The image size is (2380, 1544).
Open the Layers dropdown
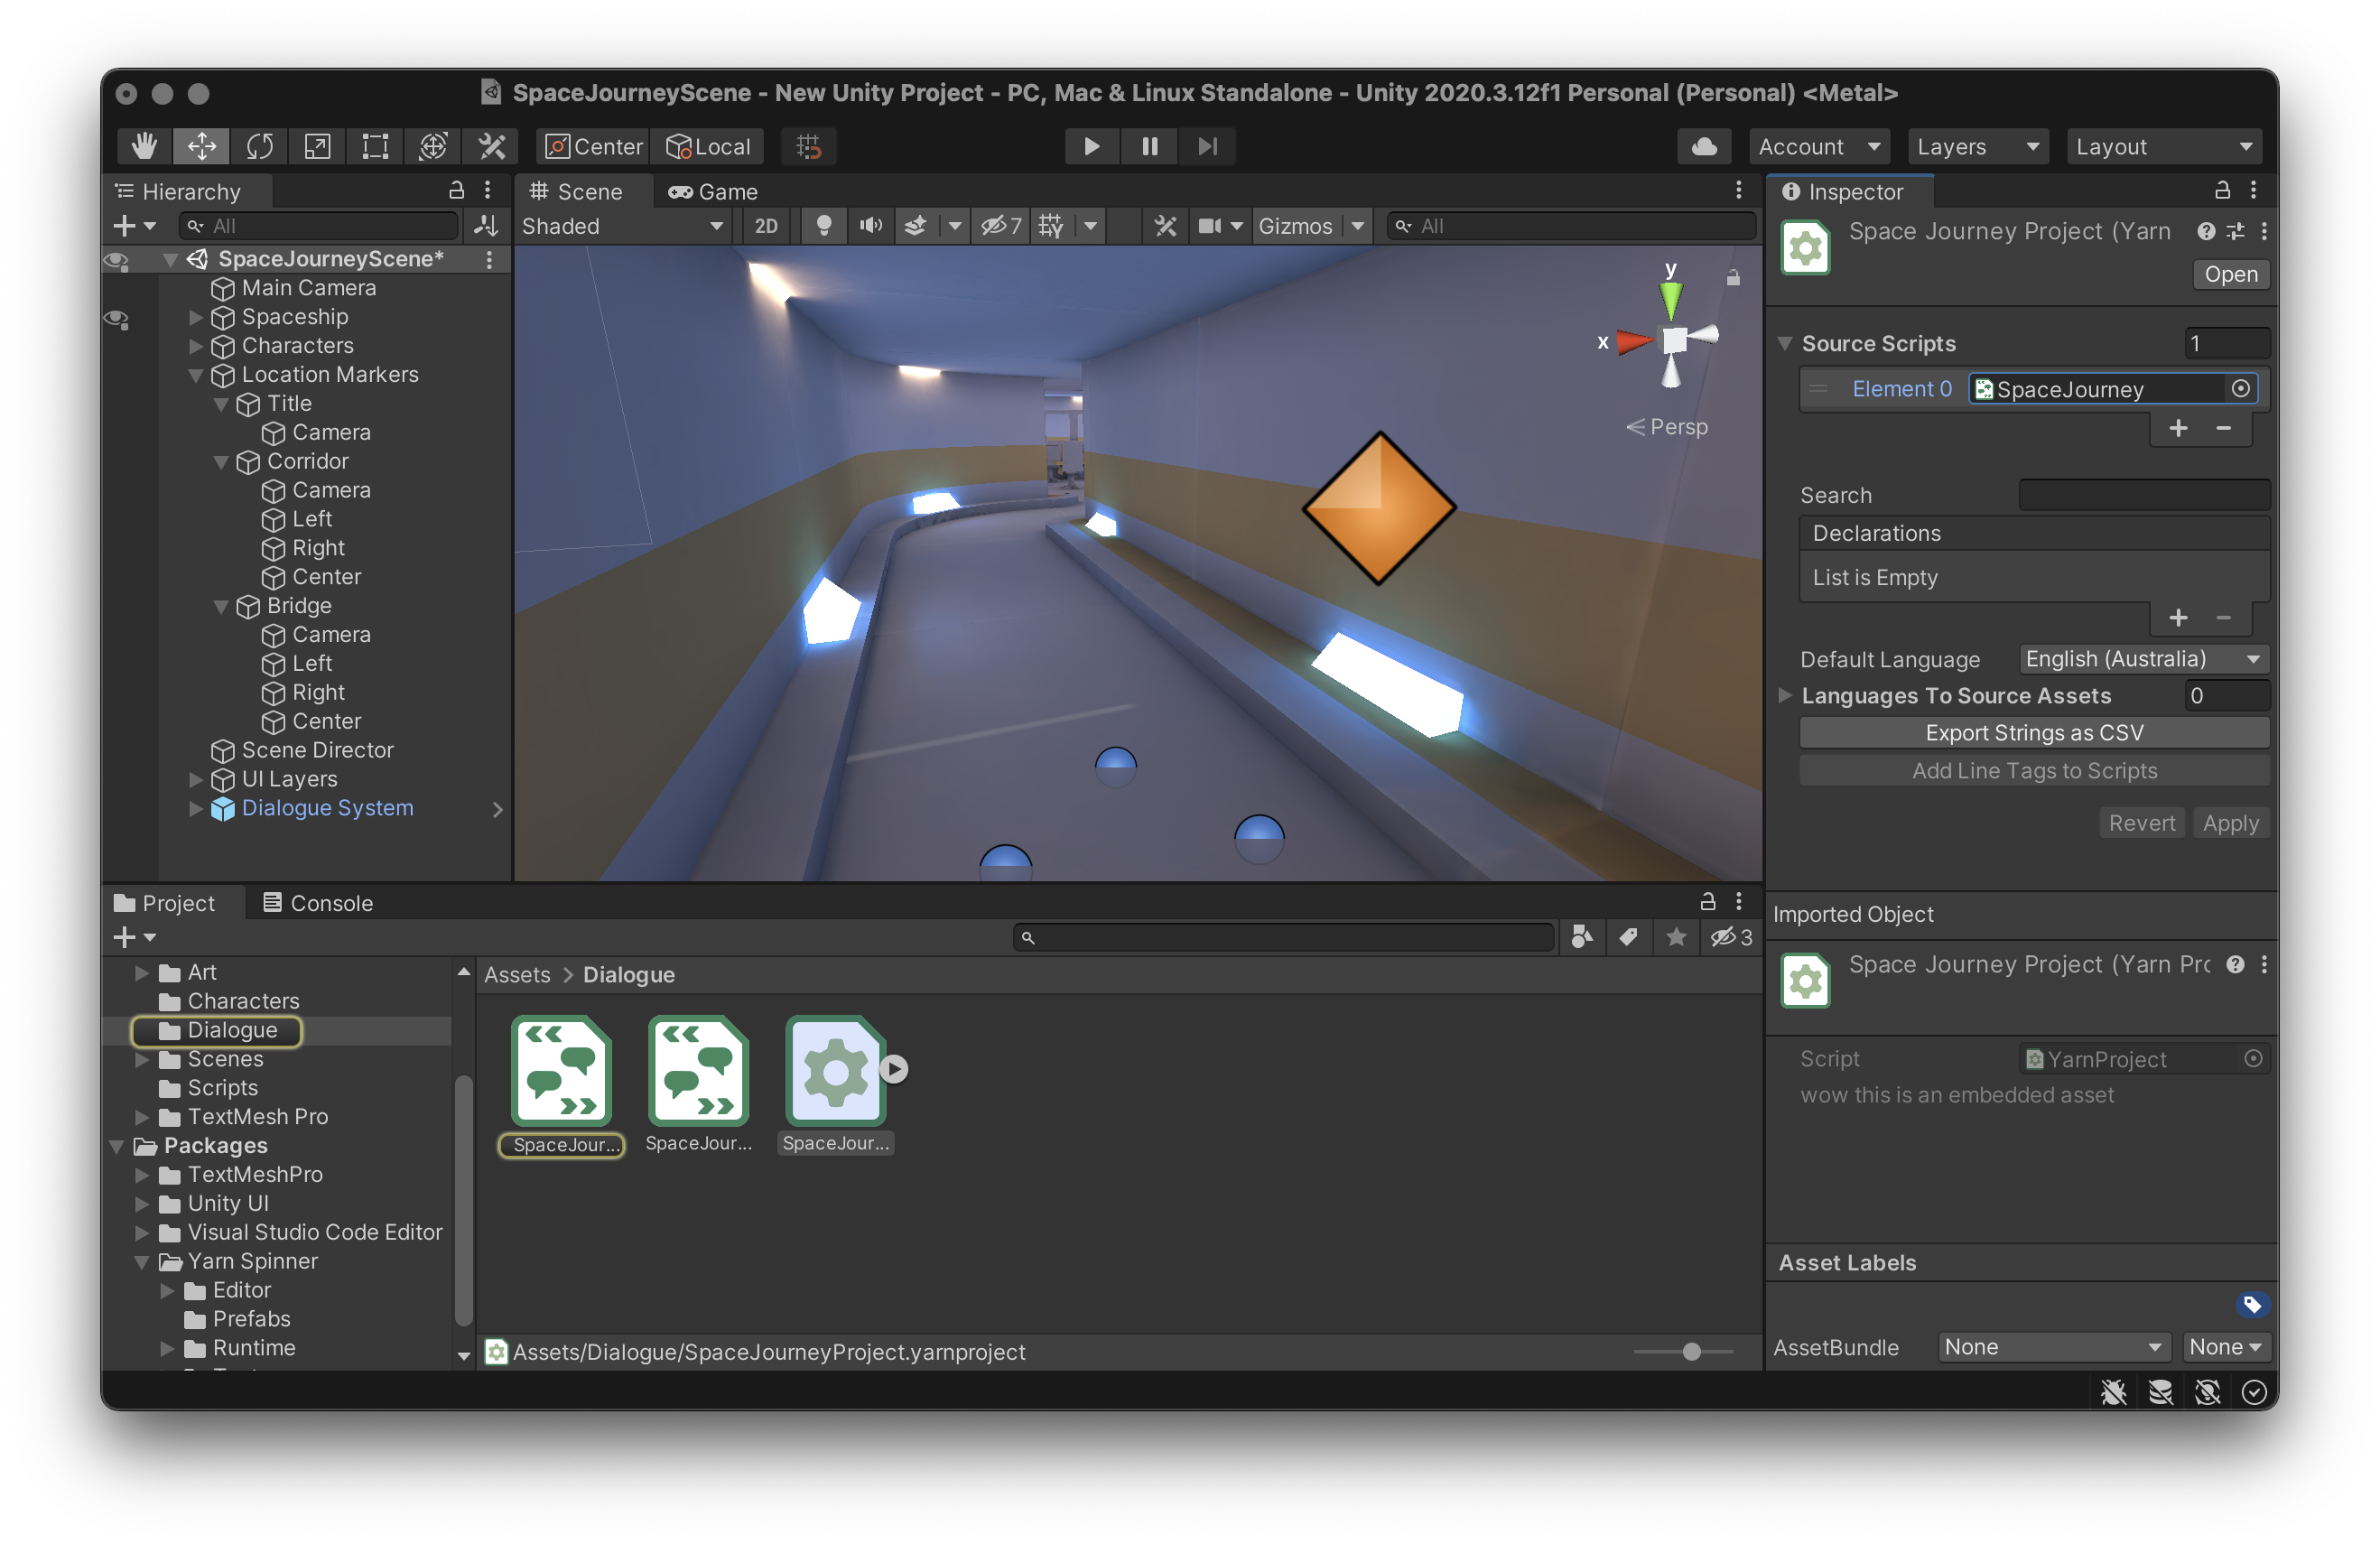coord(1977,146)
